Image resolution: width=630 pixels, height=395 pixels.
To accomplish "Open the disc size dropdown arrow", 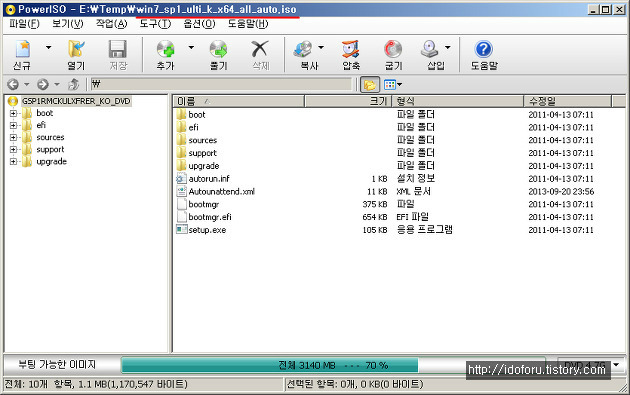I will (616, 364).
